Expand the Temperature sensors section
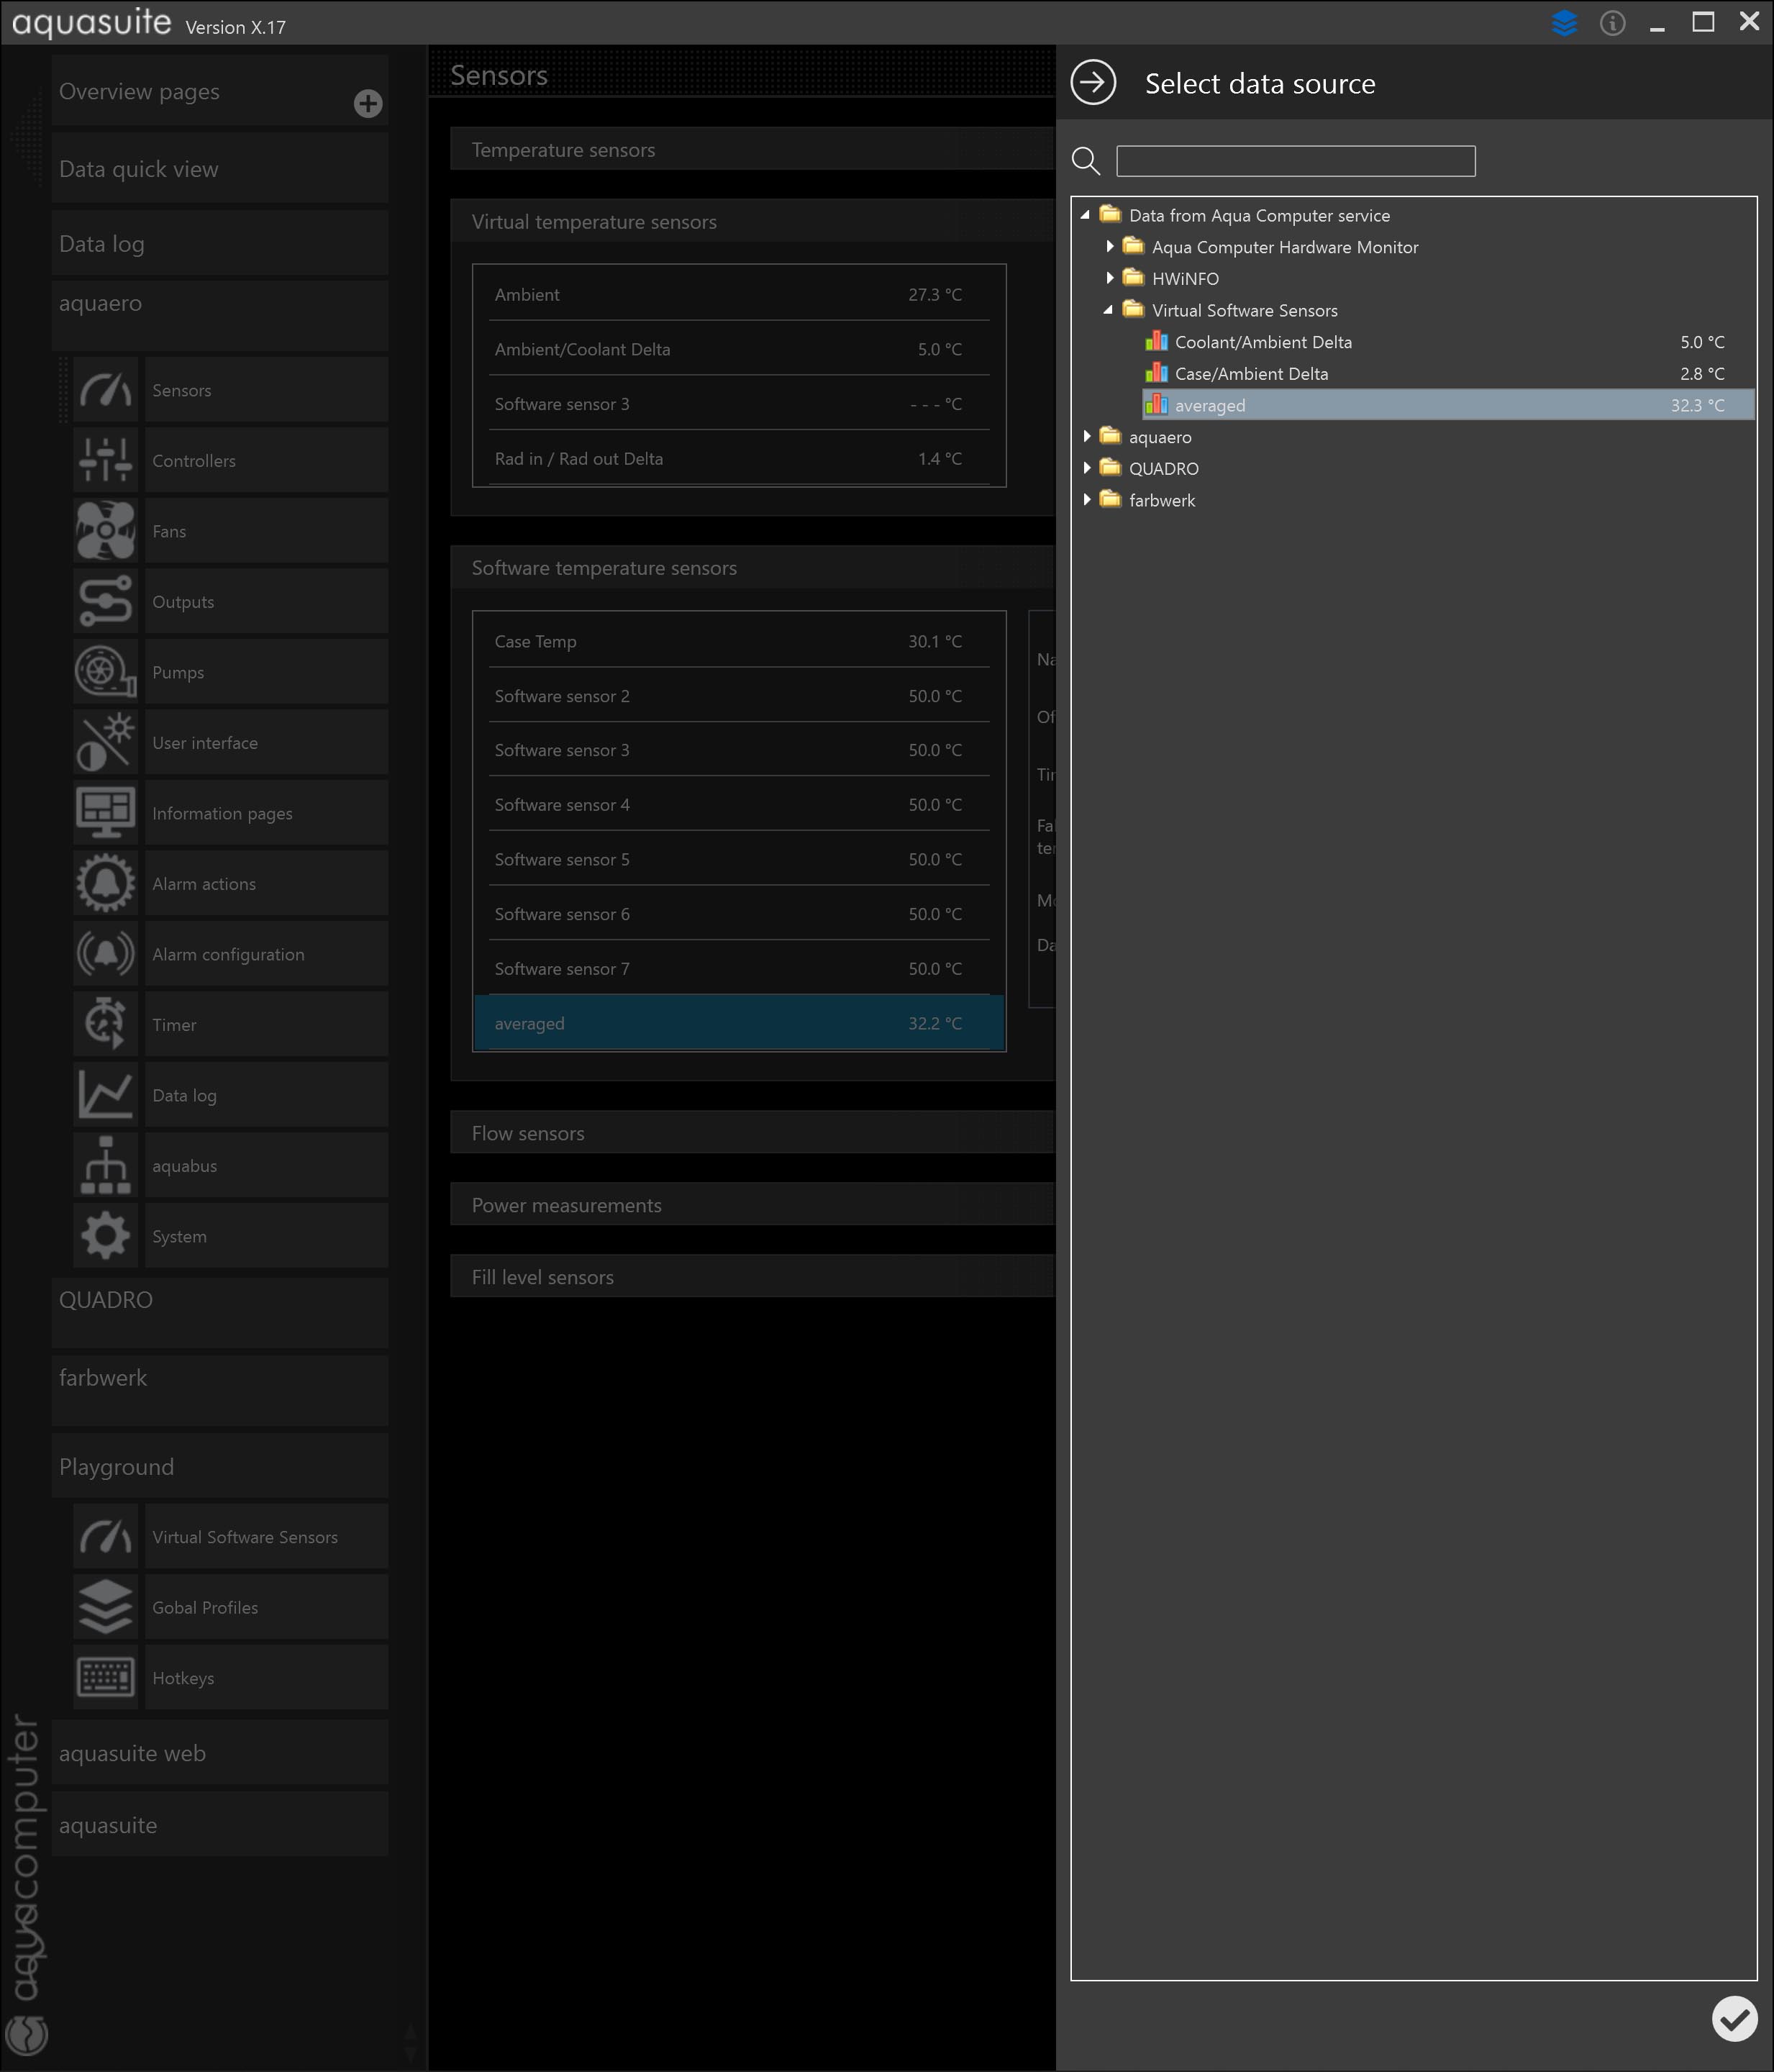The height and width of the screenshot is (2072, 1774). point(752,149)
